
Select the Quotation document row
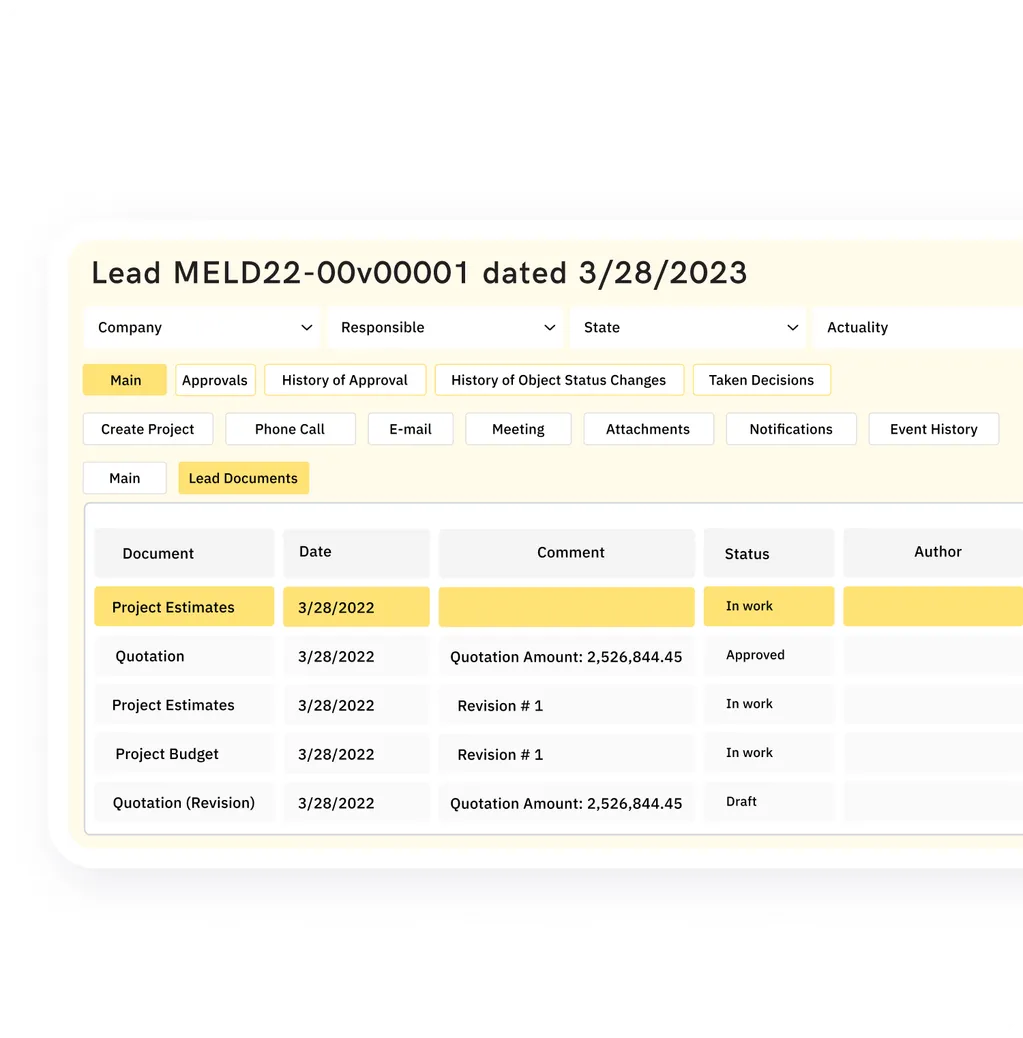[184, 656]
